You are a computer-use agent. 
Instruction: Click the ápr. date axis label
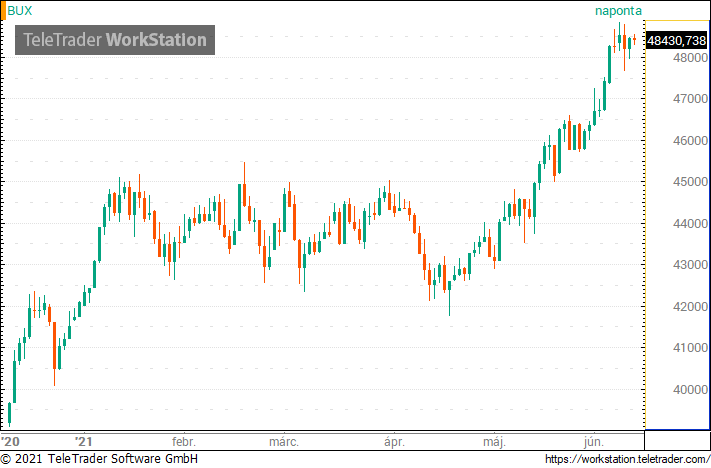[394, 442]
